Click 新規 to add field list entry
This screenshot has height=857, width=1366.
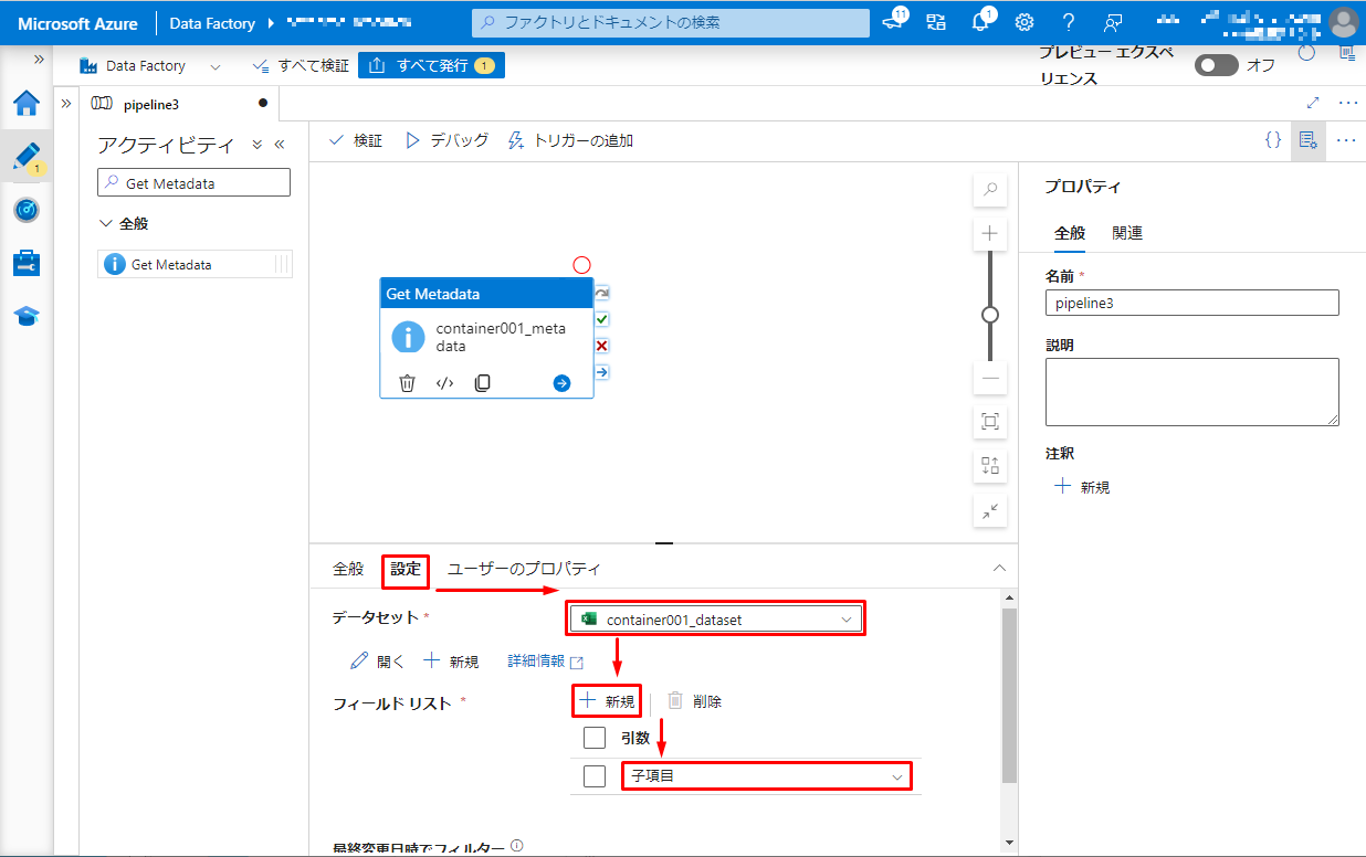pyautogui.click(x=607, y=701)
